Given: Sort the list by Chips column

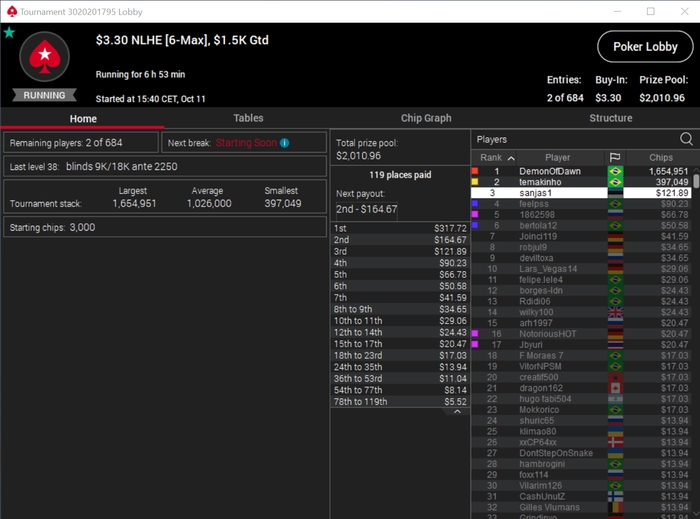Looking at the screenshot, I should pyautogui.click(x=661, y=157).
